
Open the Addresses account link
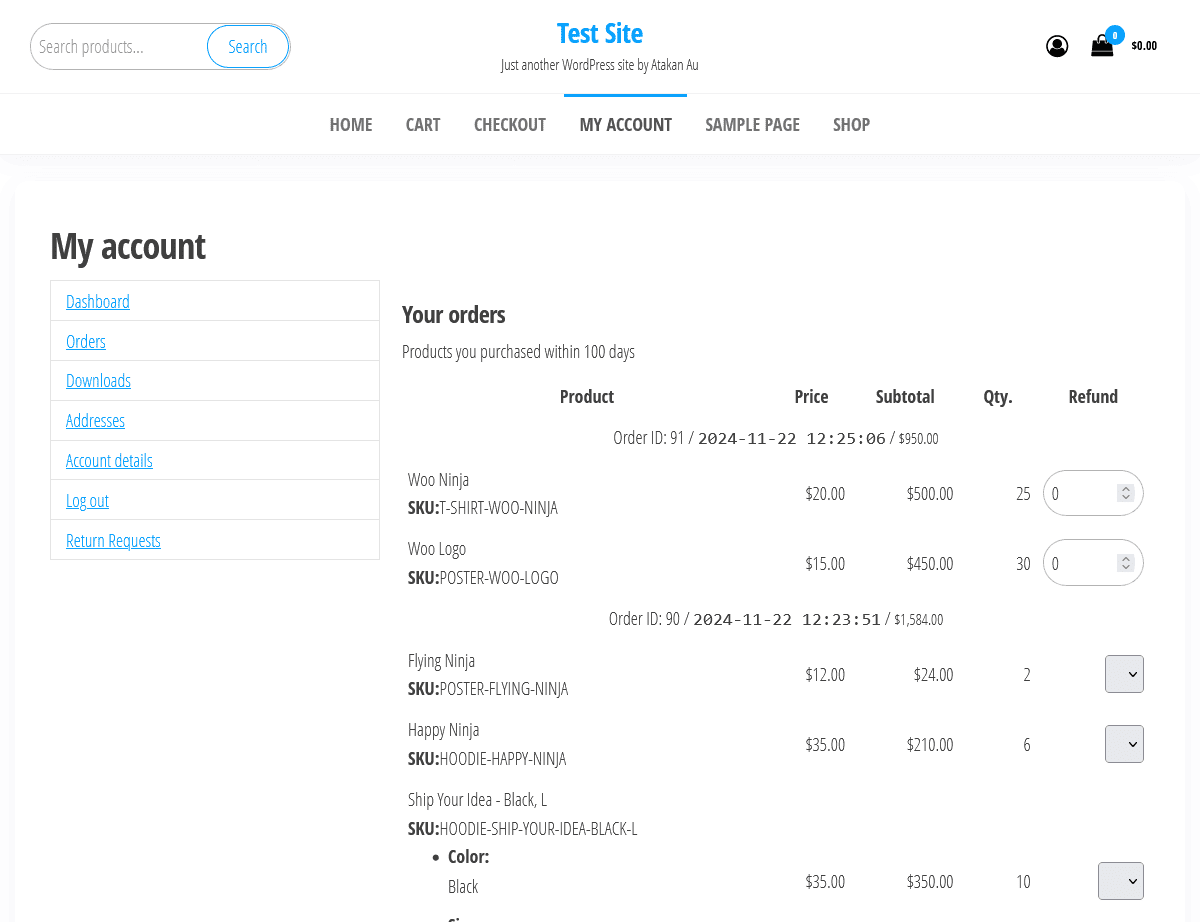(x=95, y=420)
